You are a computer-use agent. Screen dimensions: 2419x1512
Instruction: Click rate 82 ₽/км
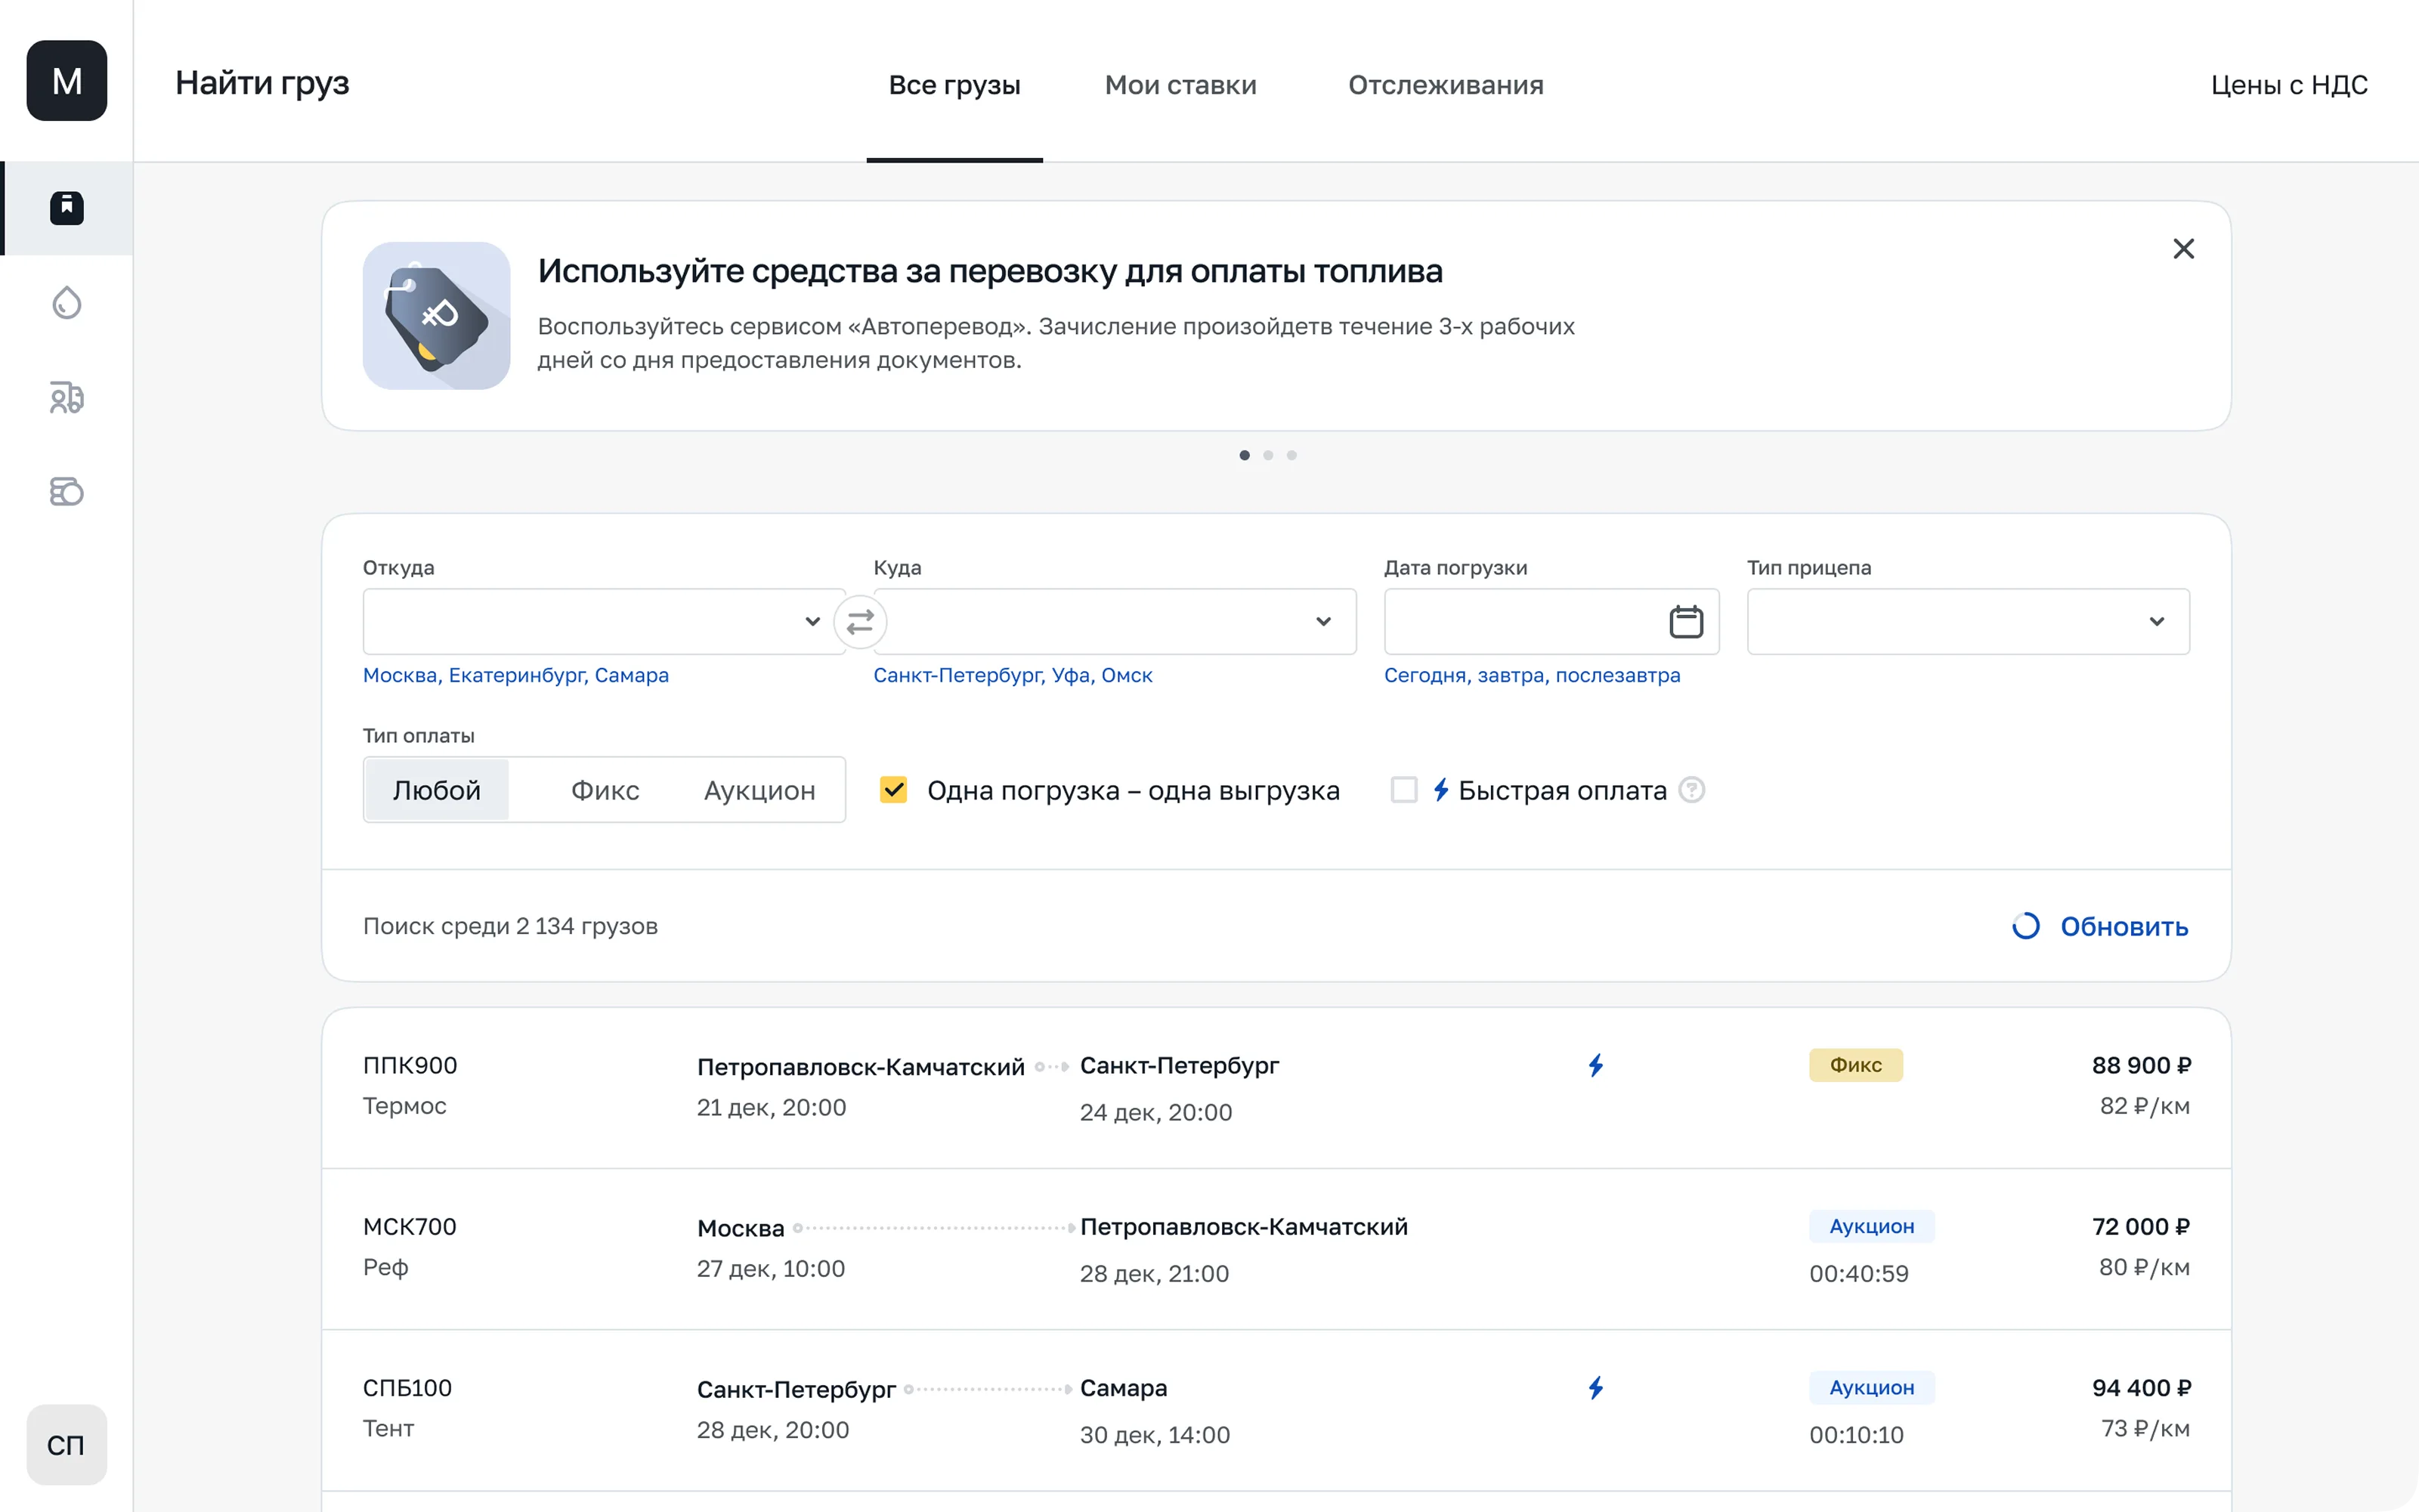pyautogui.click(x=2144, y=1106)
